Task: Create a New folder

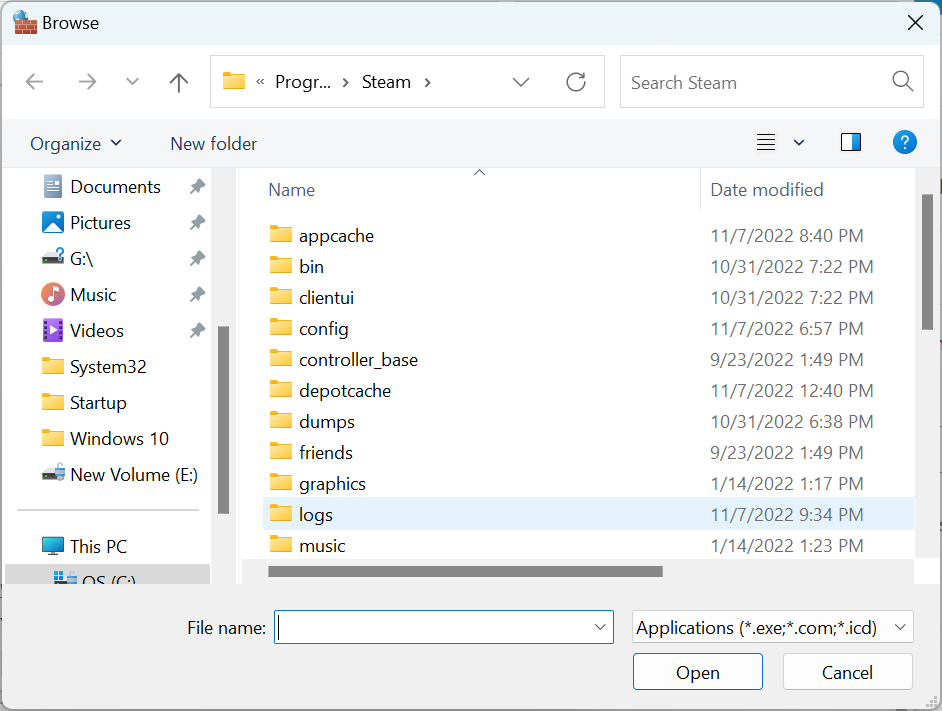Action: (x=213, y=144)
